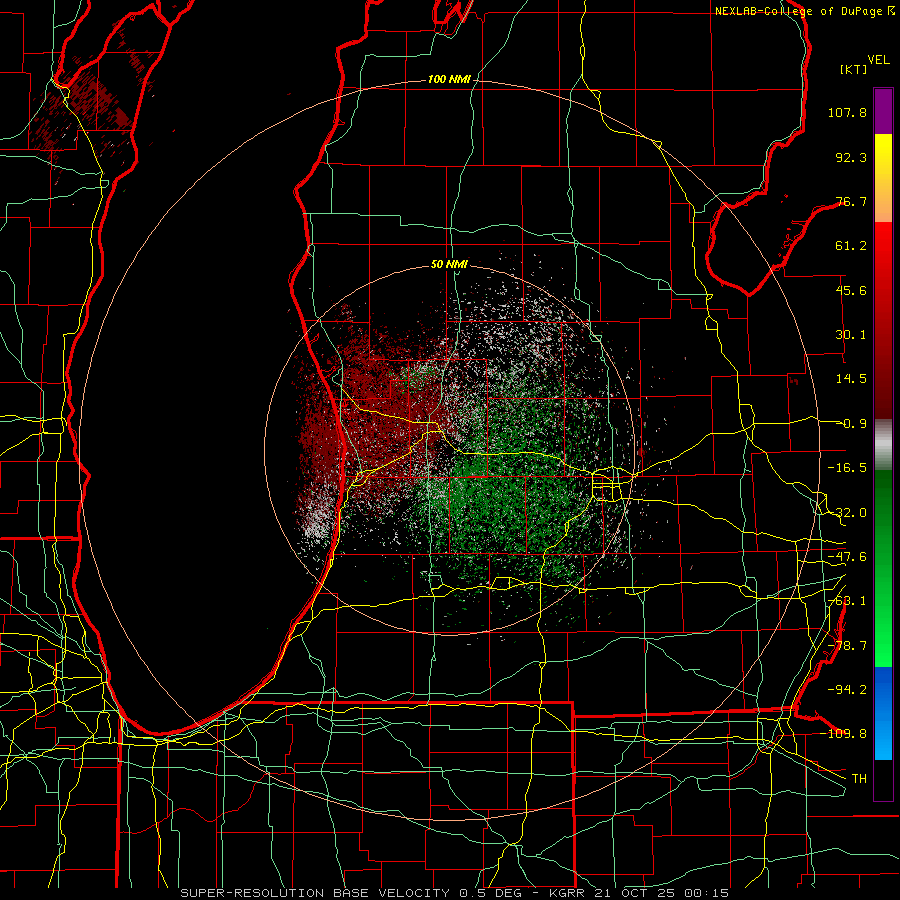Viewport: 900px width, 900px height.
Task: Click the -78.7 scale value
Action: pos(847,646)
